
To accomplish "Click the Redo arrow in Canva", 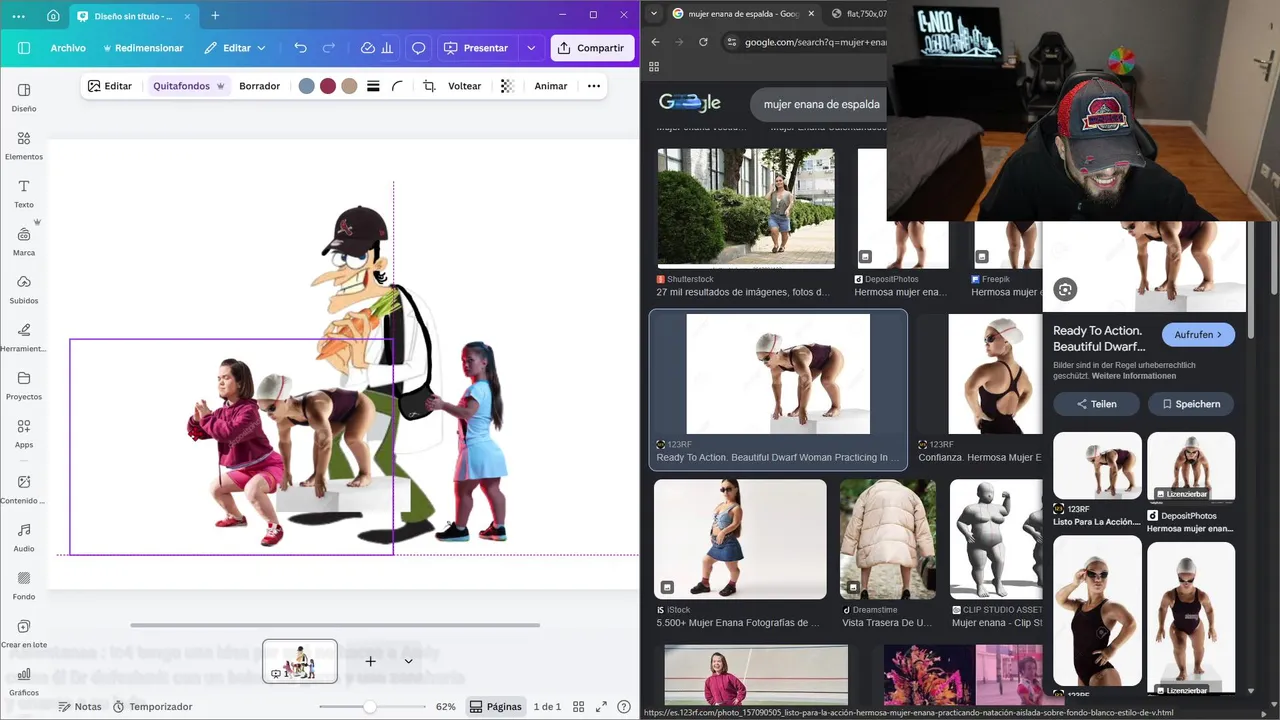I will coord(329,48).
